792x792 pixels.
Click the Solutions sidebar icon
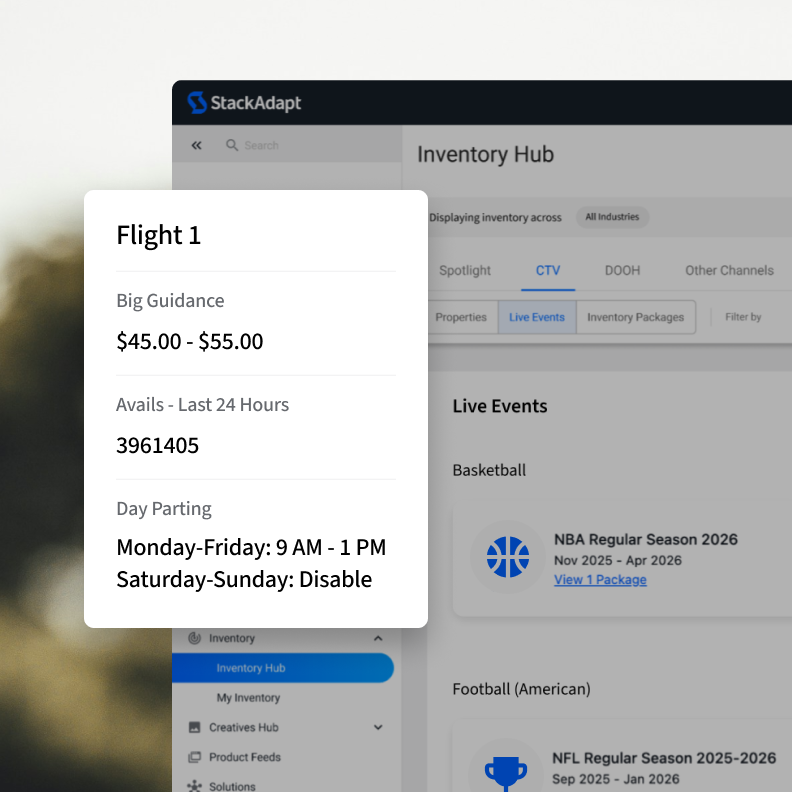(194, 786)
